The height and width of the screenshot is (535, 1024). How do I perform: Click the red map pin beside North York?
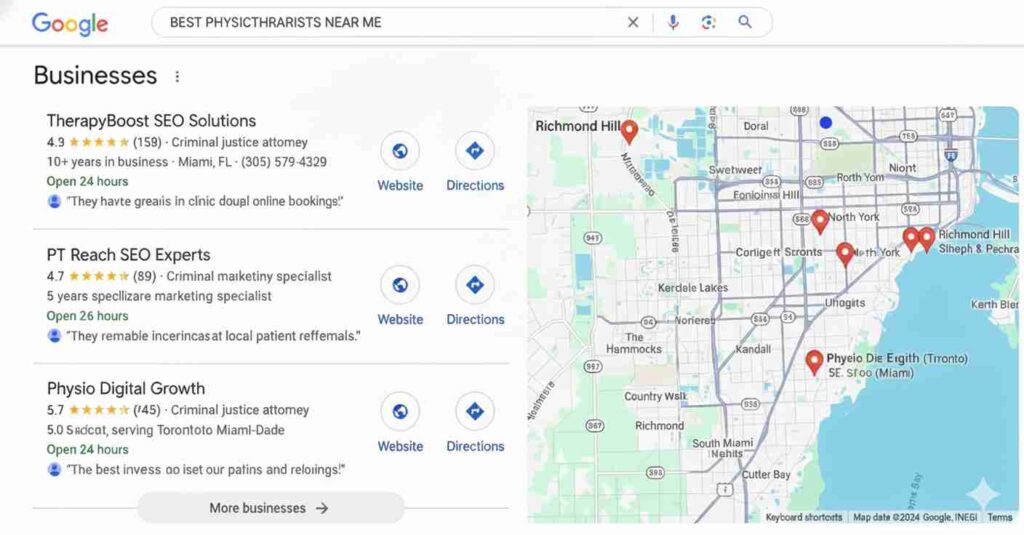point(820,222)
